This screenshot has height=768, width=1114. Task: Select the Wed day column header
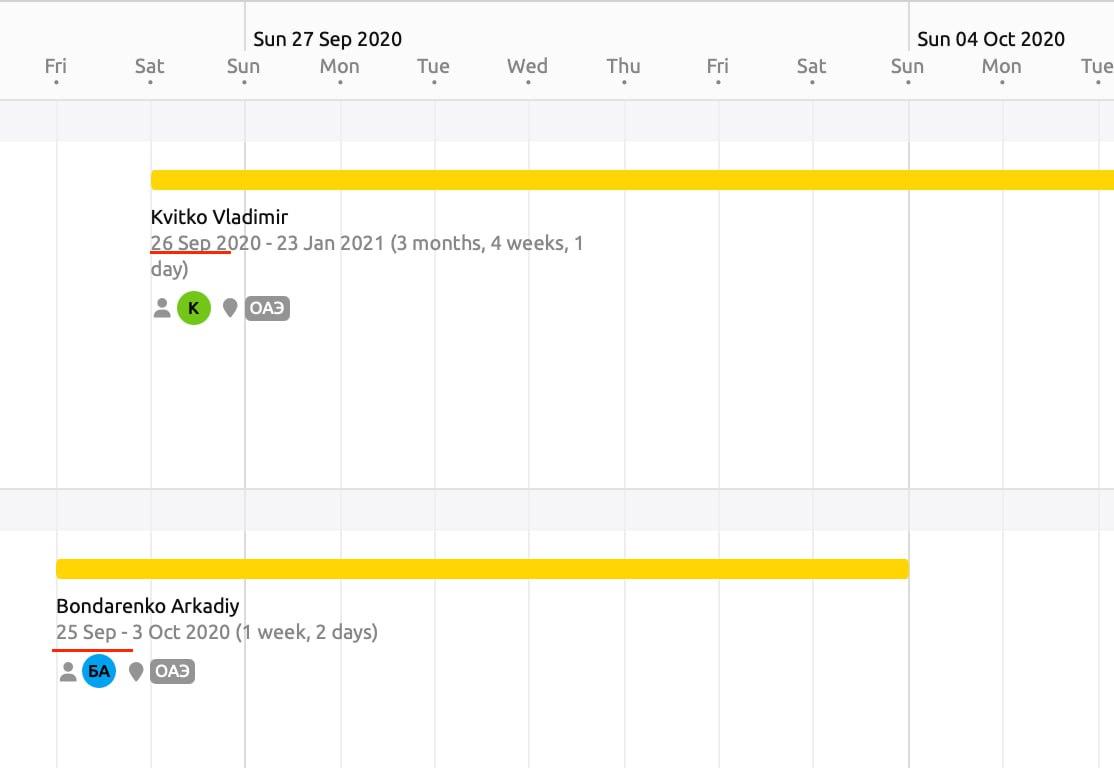(x=527, y=67)
